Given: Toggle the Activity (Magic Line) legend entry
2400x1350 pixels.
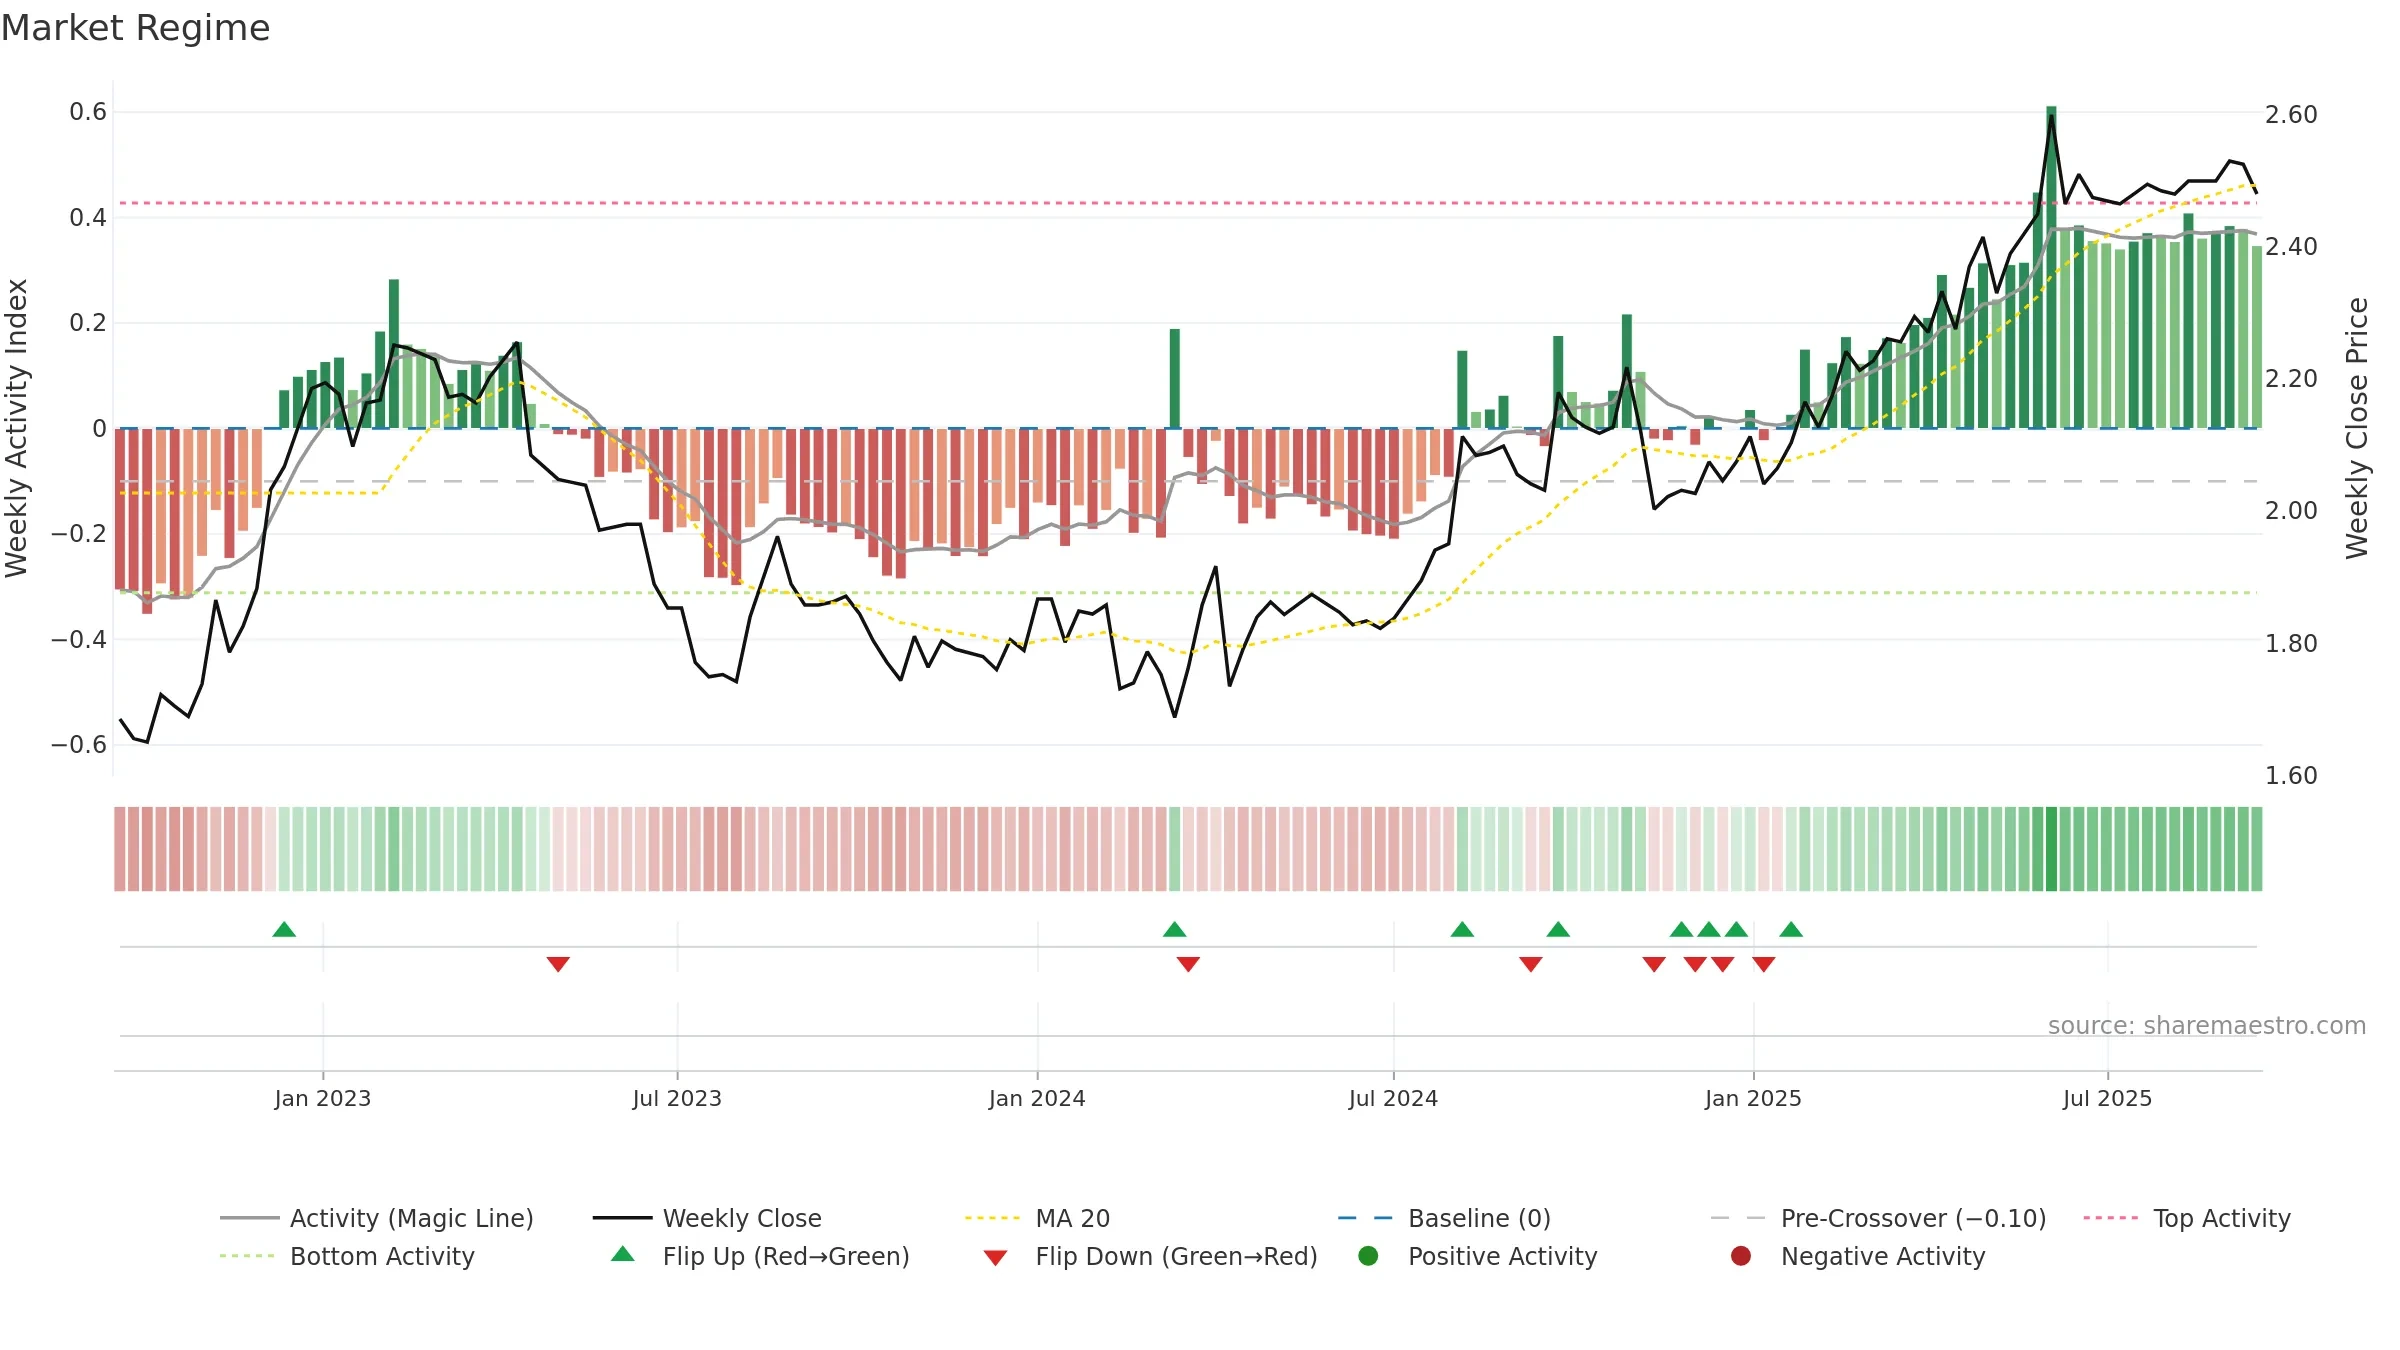Looking at the screenshot, I should point(377,1218).
